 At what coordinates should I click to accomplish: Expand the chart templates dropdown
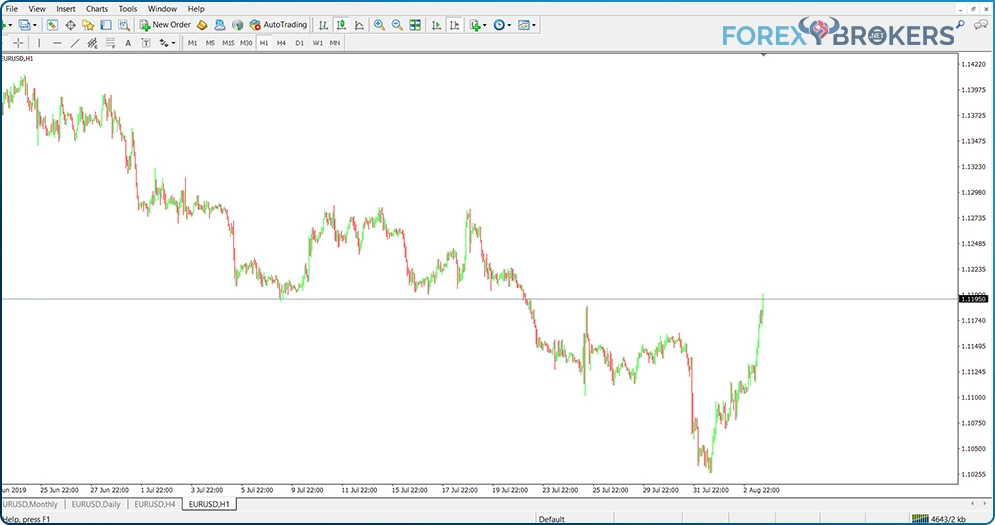527,25
